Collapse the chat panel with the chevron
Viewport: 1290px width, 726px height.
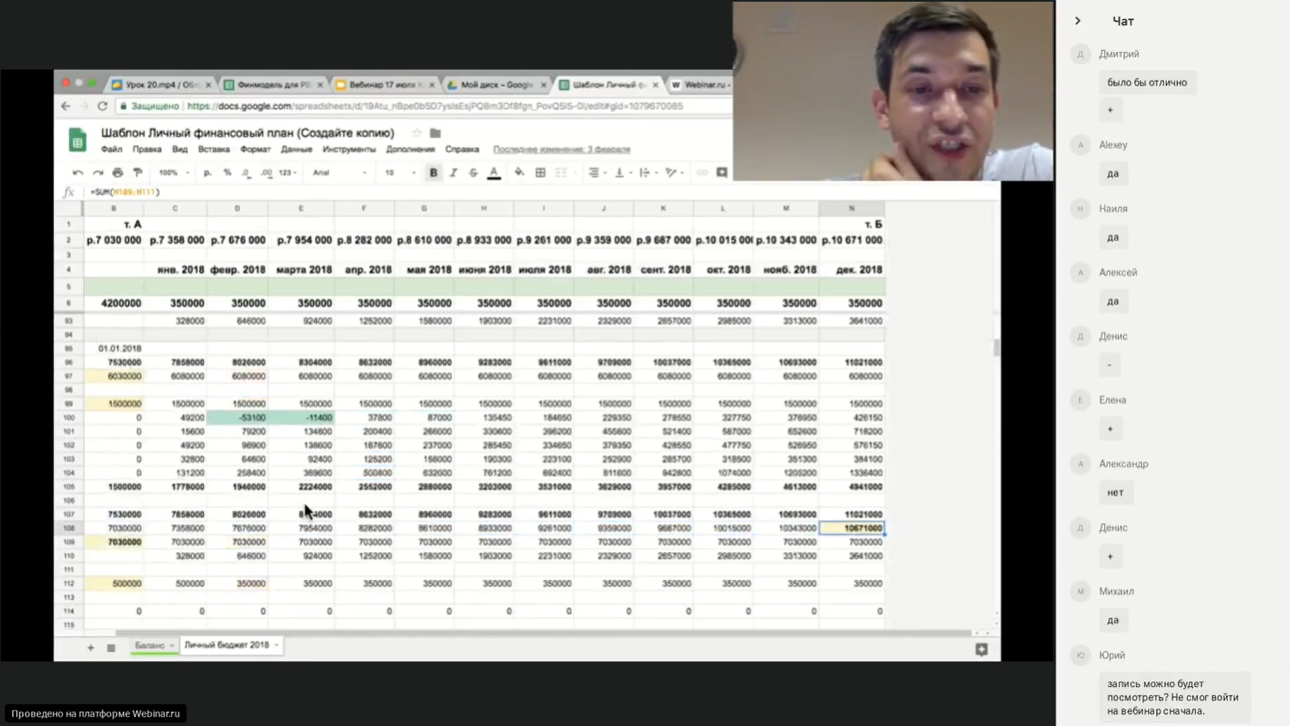[x=1077, y=21]
